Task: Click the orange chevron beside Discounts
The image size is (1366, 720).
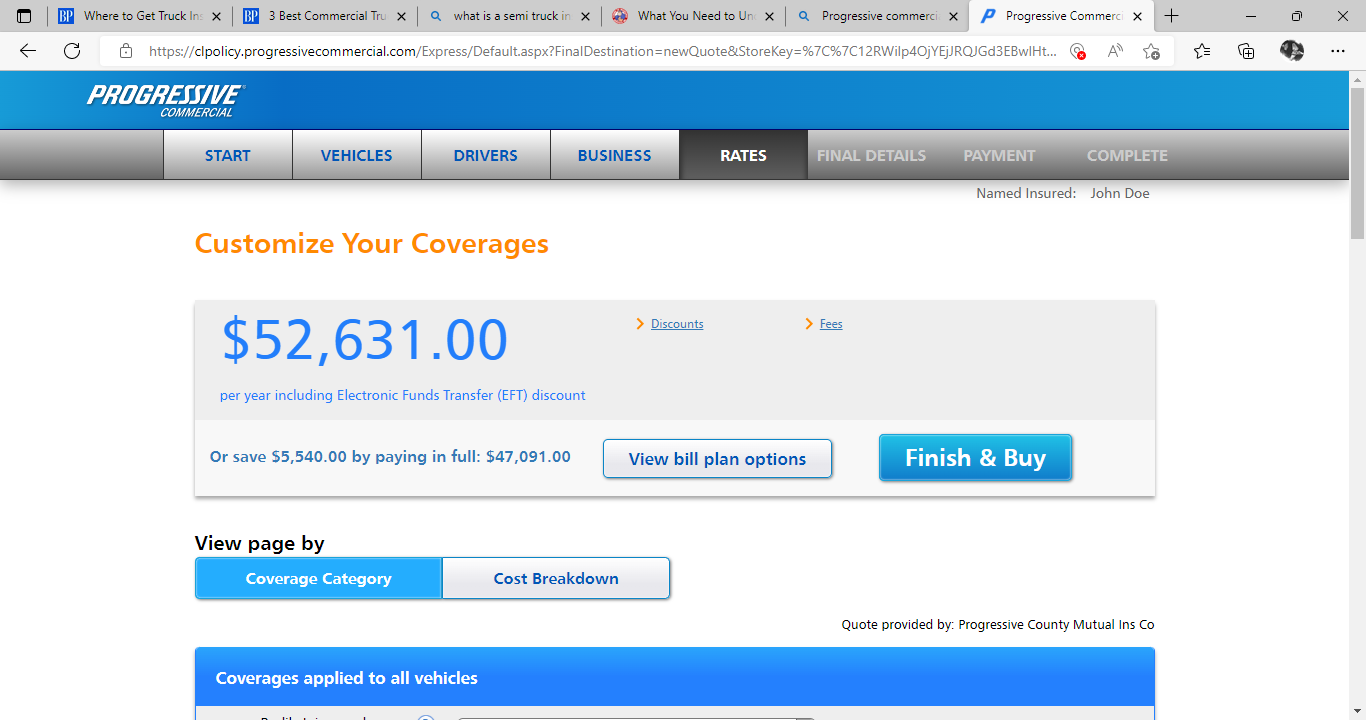Action: point(640,324)
